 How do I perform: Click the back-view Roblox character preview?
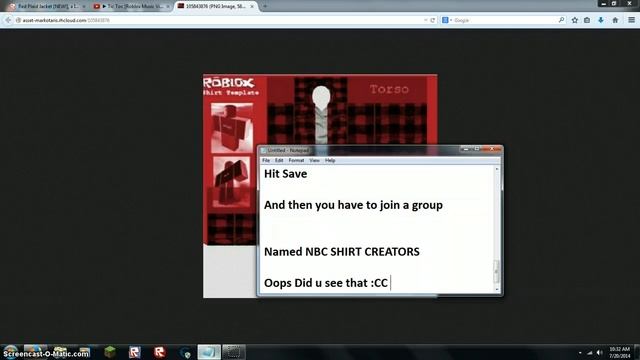(x=231, y=182)
